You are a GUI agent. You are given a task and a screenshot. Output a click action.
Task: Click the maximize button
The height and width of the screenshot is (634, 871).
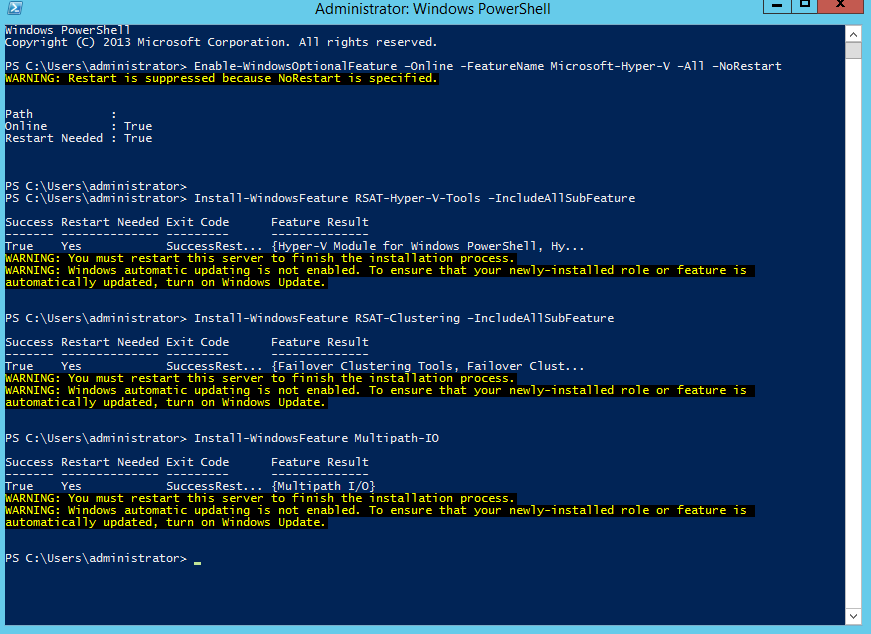click(806, 9)
